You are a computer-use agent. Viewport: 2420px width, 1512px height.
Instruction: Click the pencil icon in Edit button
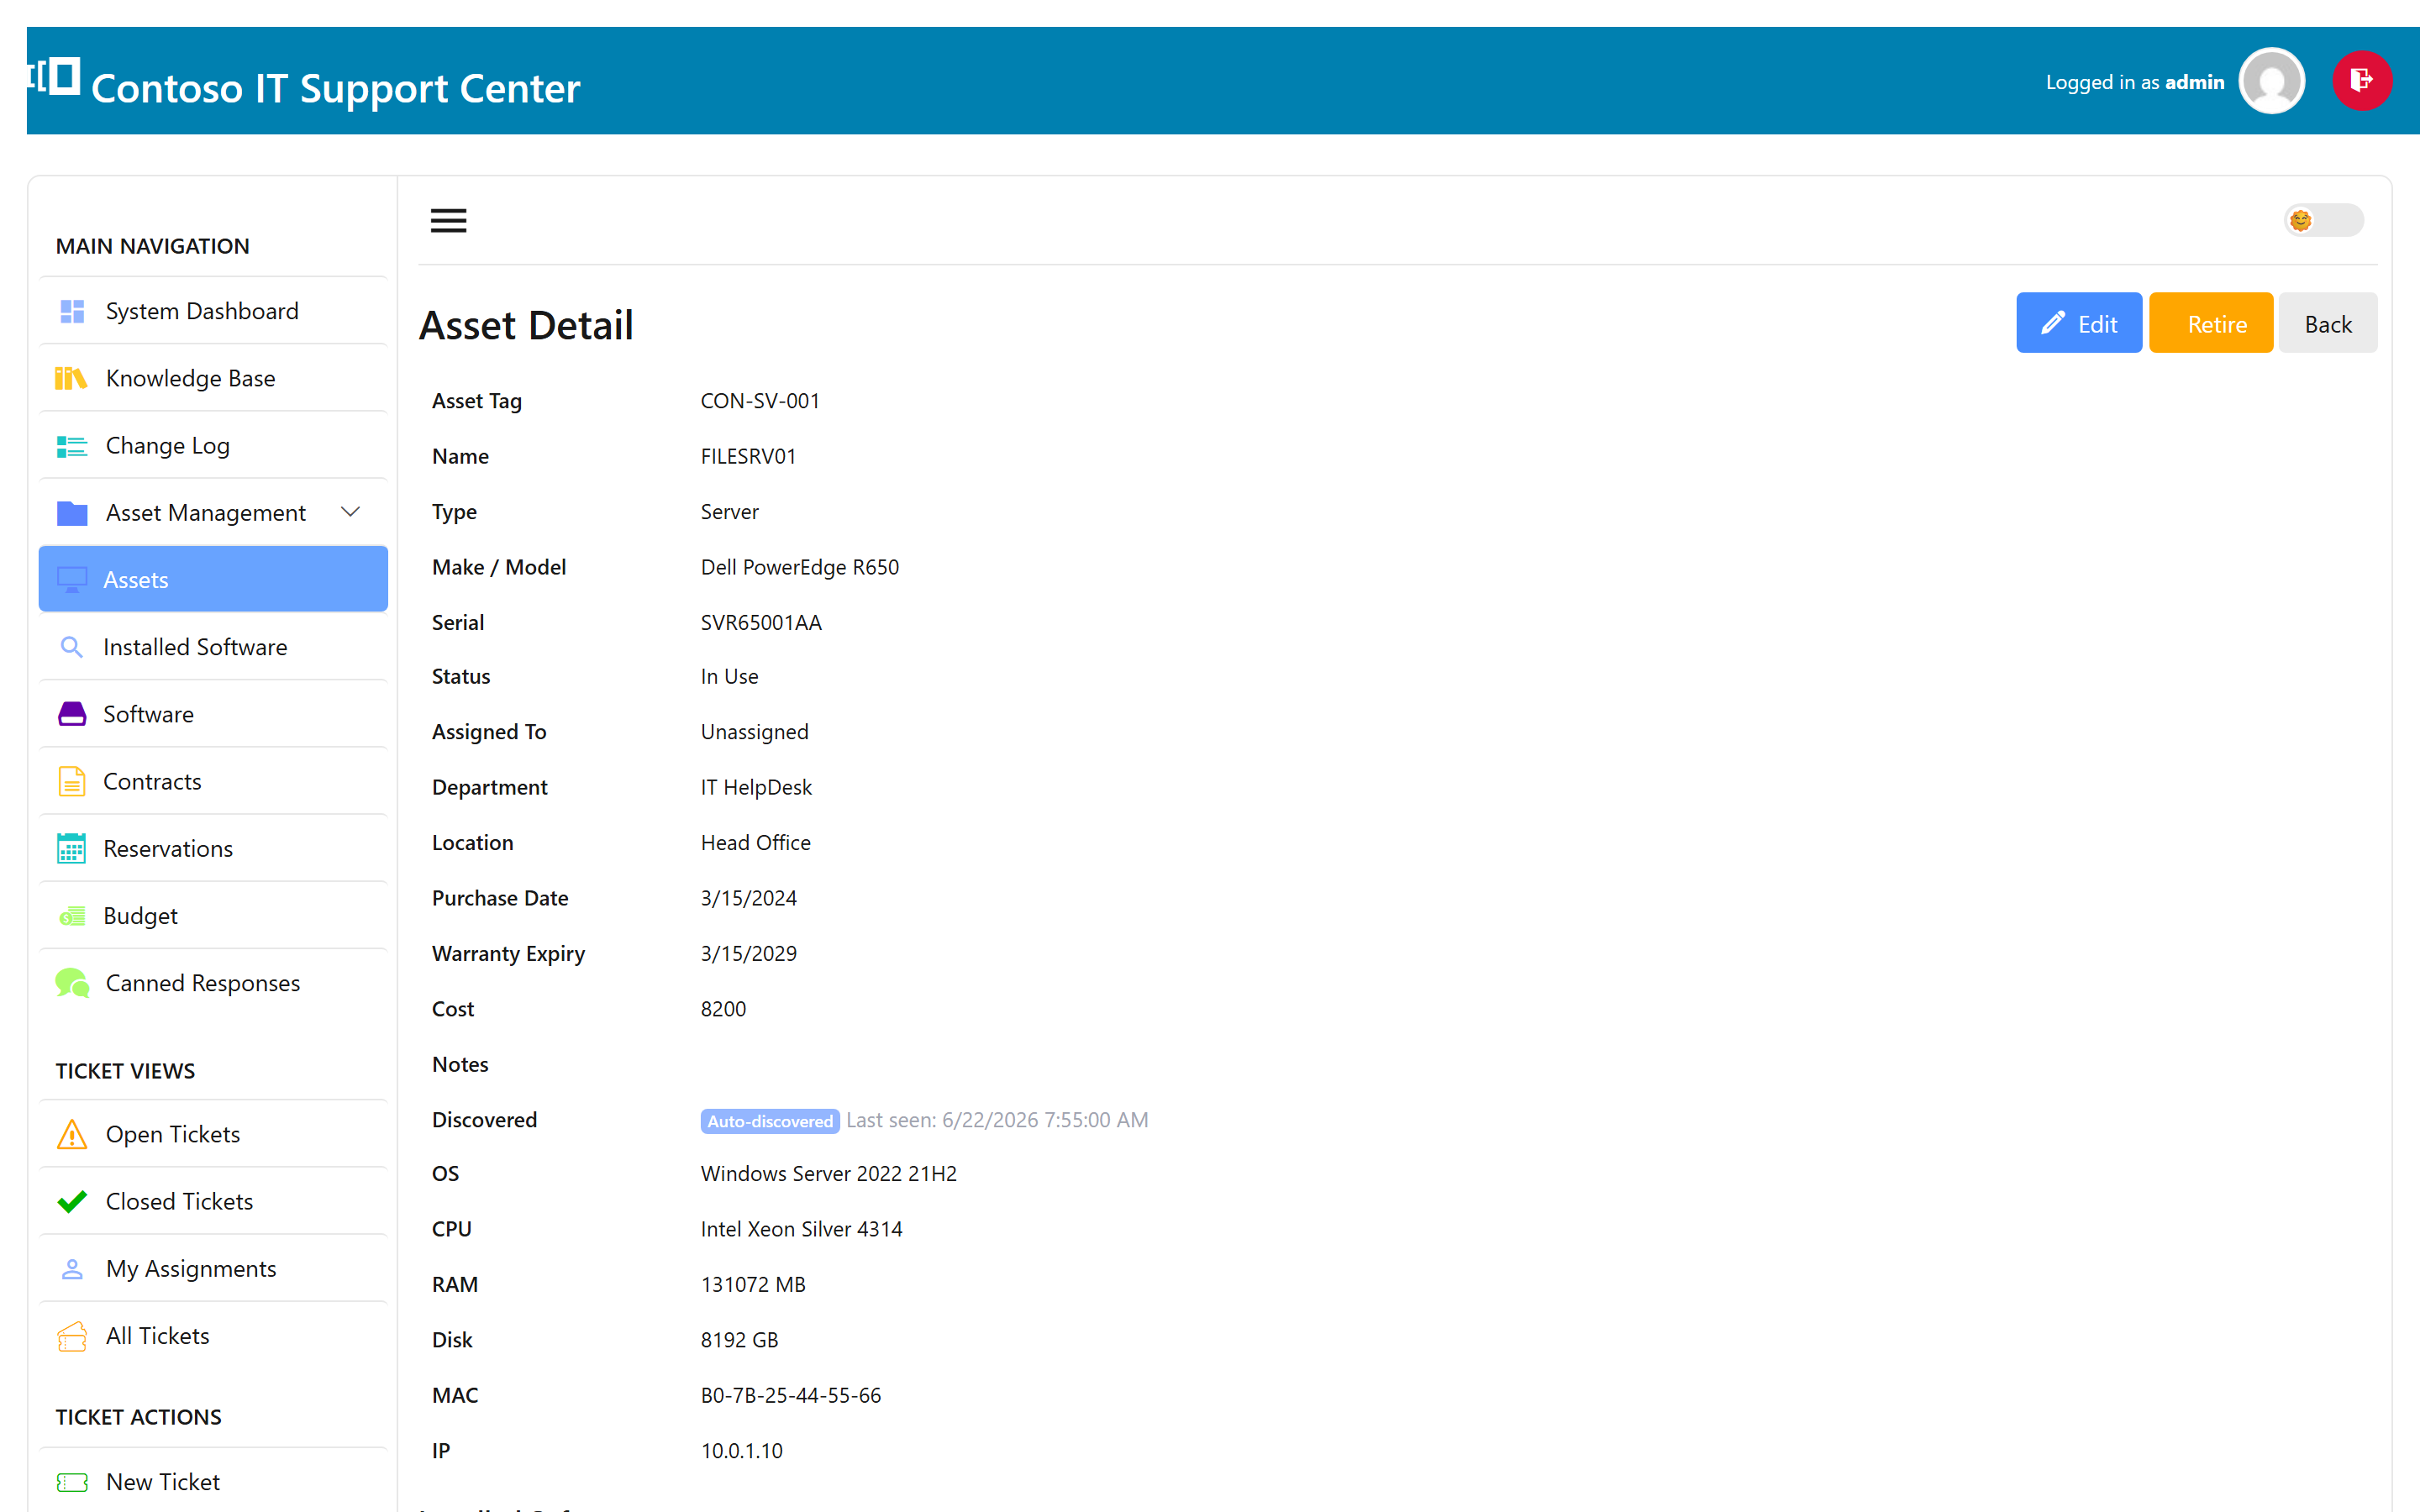[2053, 323]
